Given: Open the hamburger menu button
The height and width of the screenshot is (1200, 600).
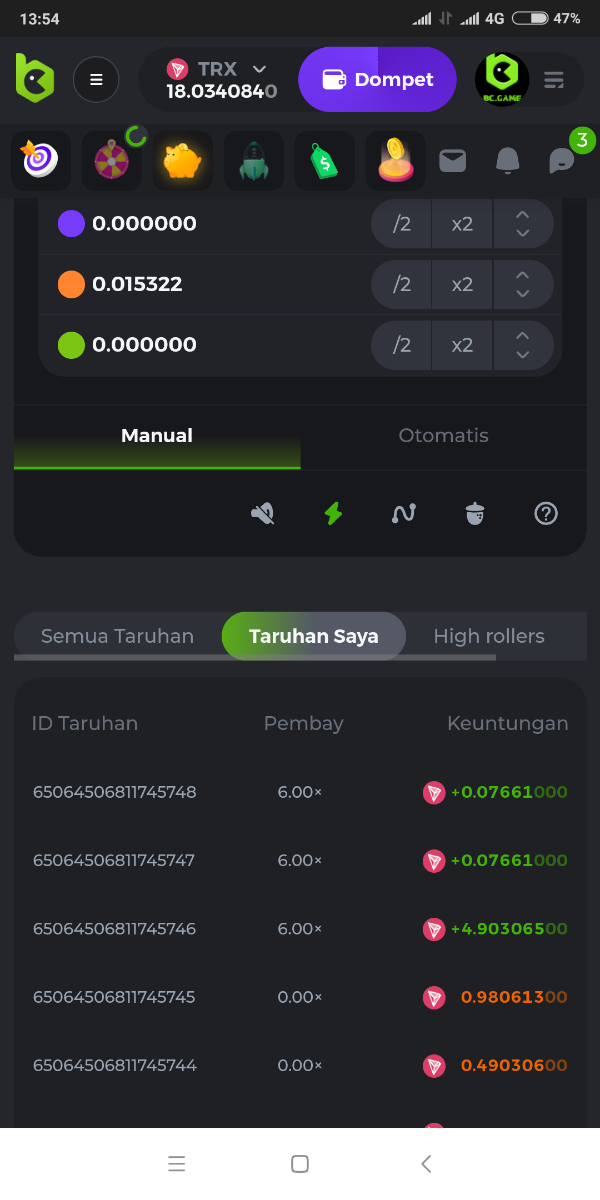Looking at the screenshot, I should tap(96, 80).
